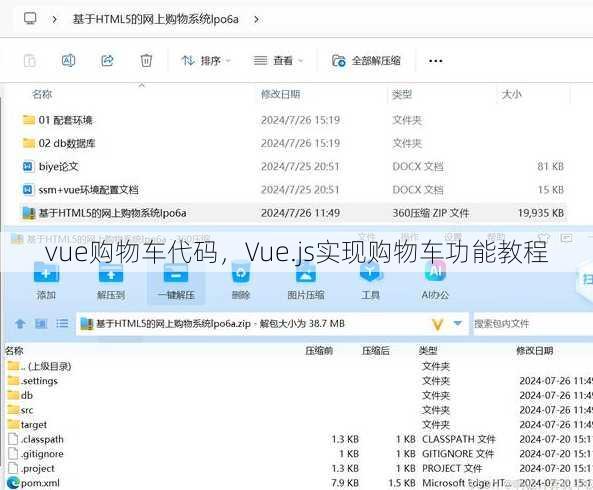Select the src folder in the archive

[21, 410]
